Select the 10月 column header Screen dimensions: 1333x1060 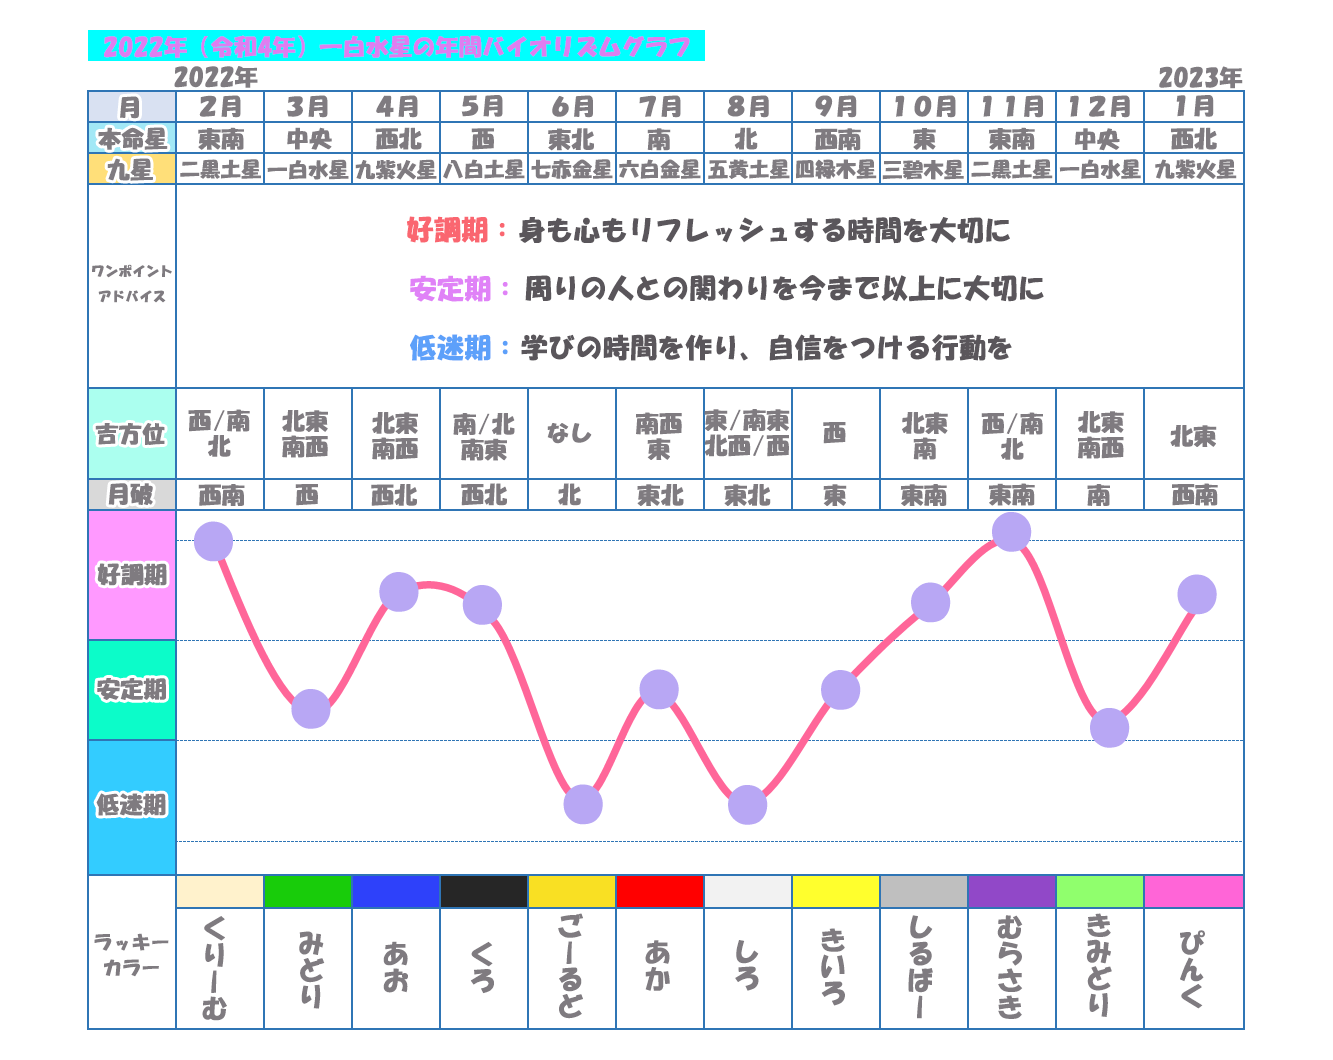click(923, 107)
